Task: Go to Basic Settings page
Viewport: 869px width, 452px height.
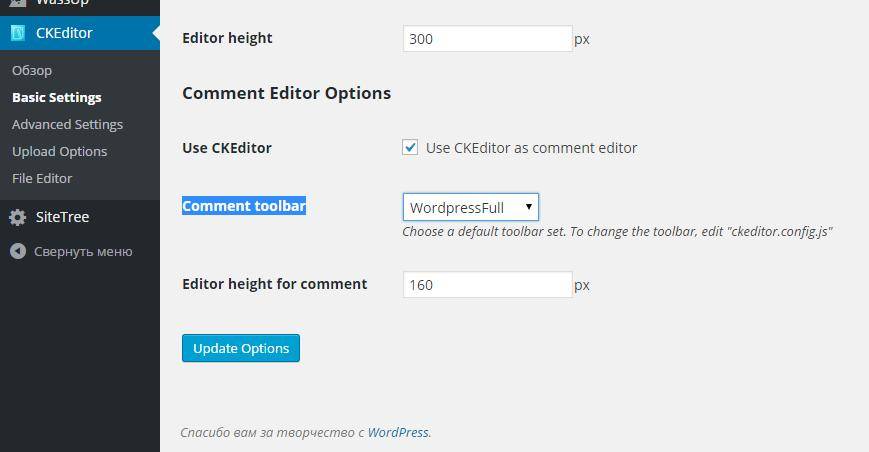Action: point(56,97)
